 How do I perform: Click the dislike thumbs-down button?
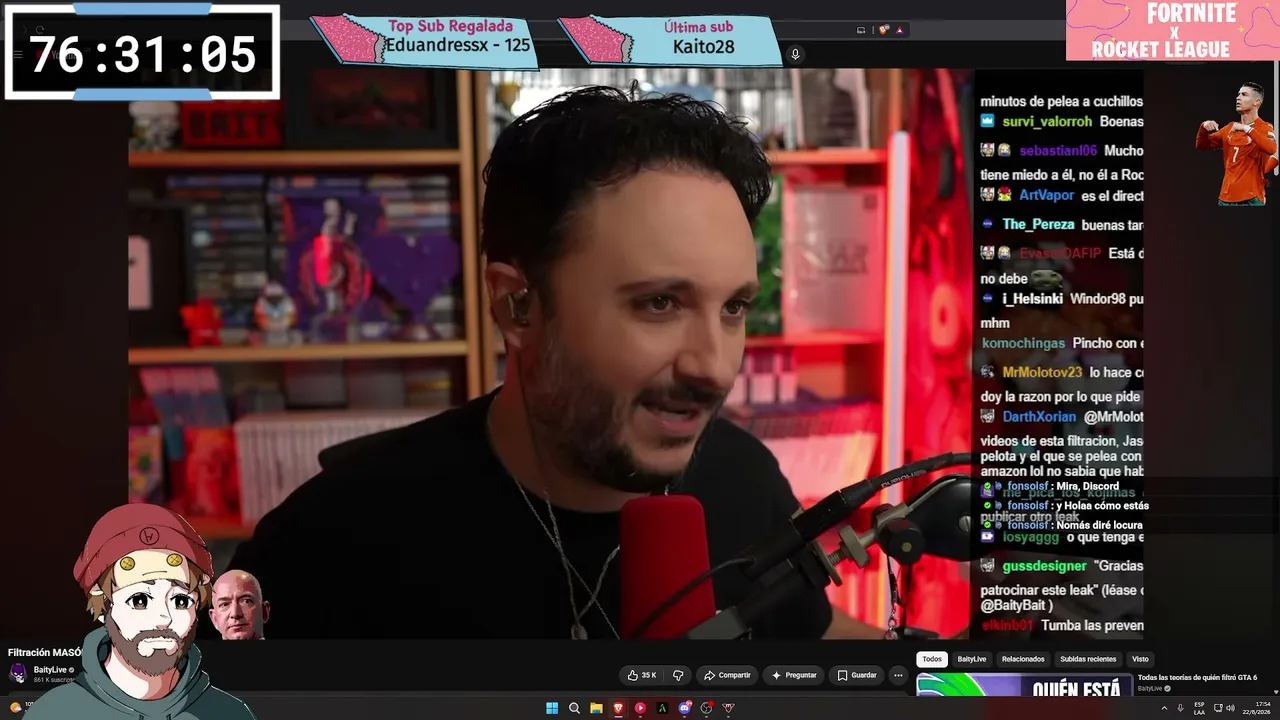[678, 675]
